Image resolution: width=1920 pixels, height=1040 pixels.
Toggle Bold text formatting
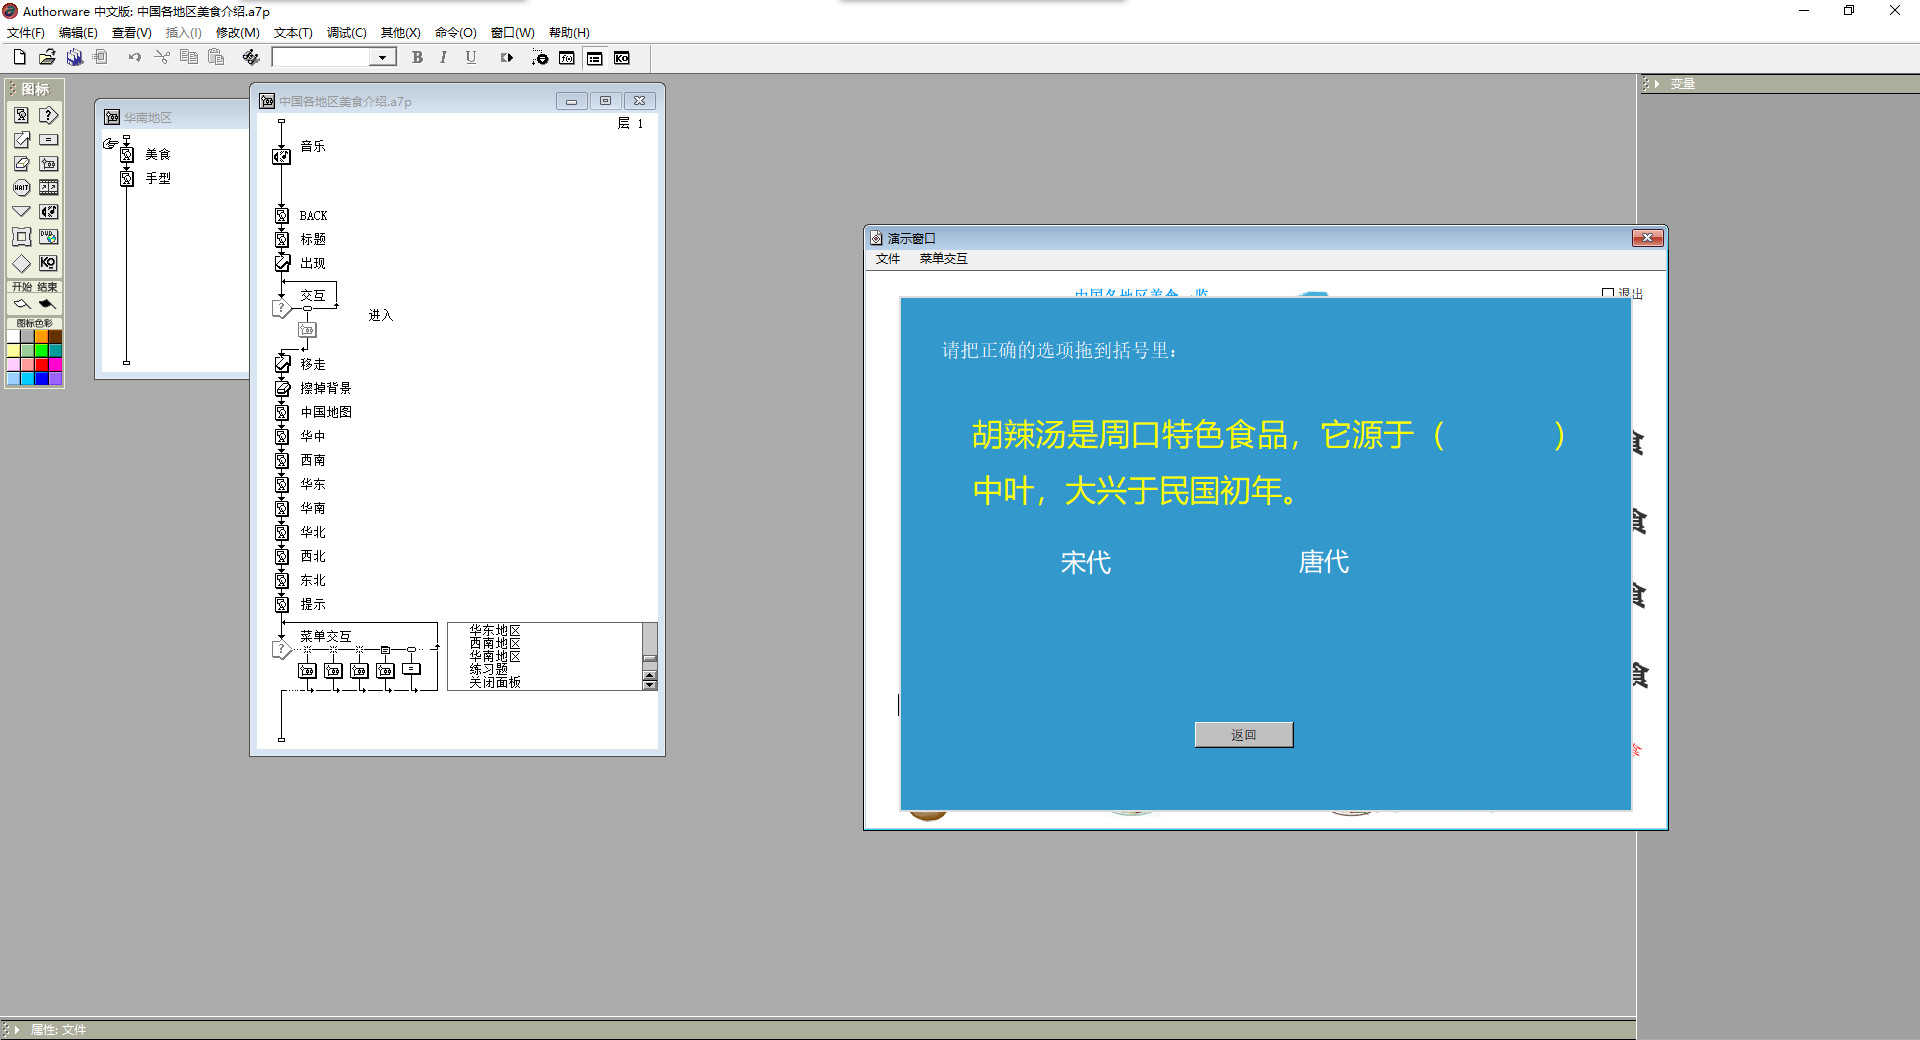pyautogui.click(x=417, y=58)
